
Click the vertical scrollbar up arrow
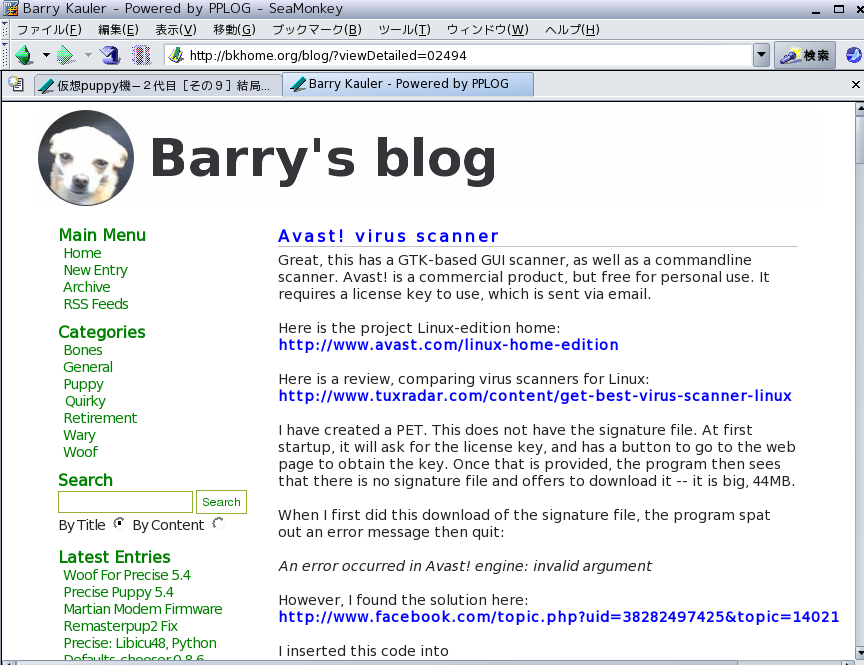point(860,109)
